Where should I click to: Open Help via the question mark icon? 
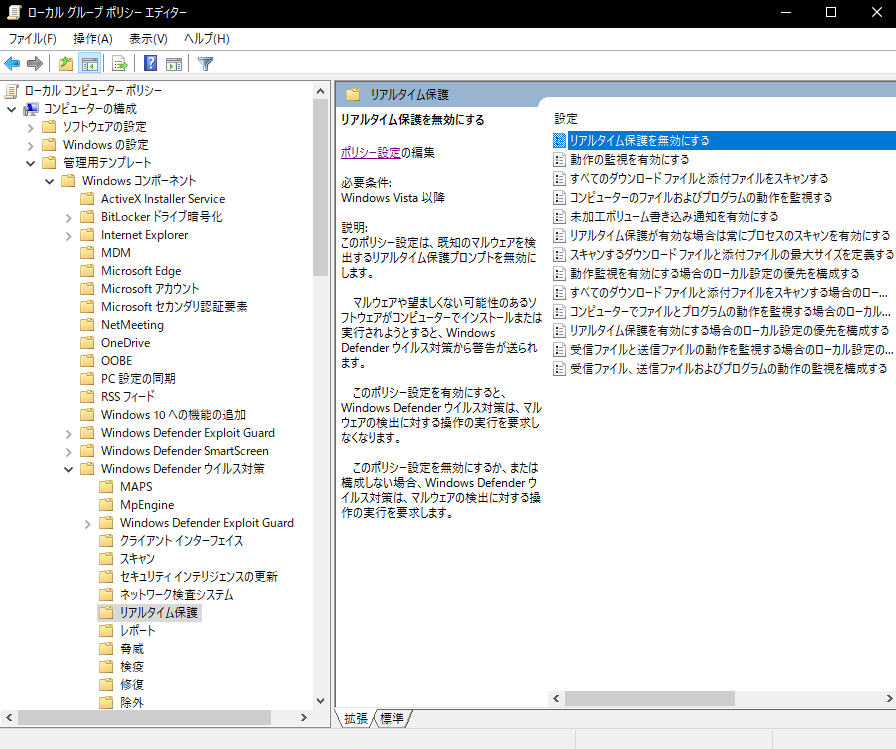click(x=150, y=63)
